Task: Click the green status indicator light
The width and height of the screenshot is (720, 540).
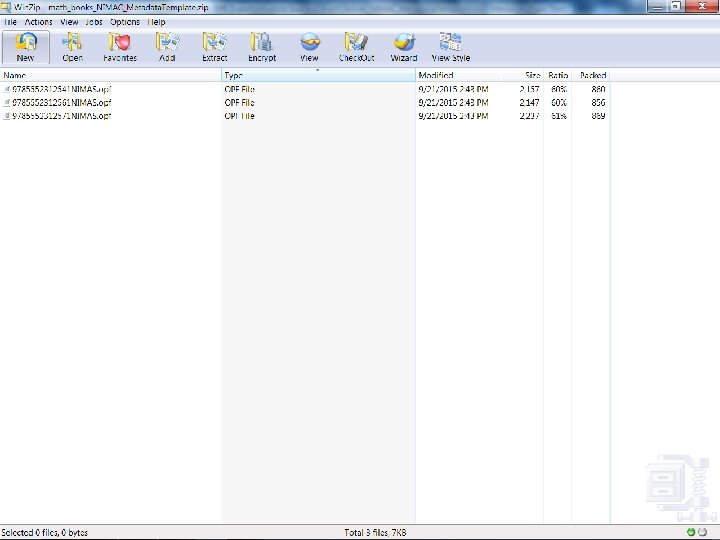Action: click(691, 532)
